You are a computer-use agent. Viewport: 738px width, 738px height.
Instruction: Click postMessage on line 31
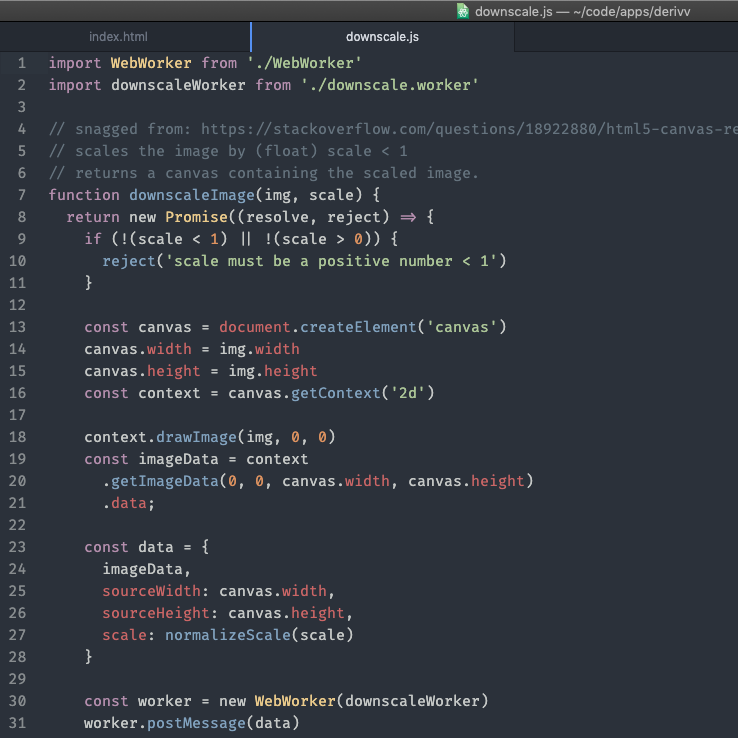196,723
